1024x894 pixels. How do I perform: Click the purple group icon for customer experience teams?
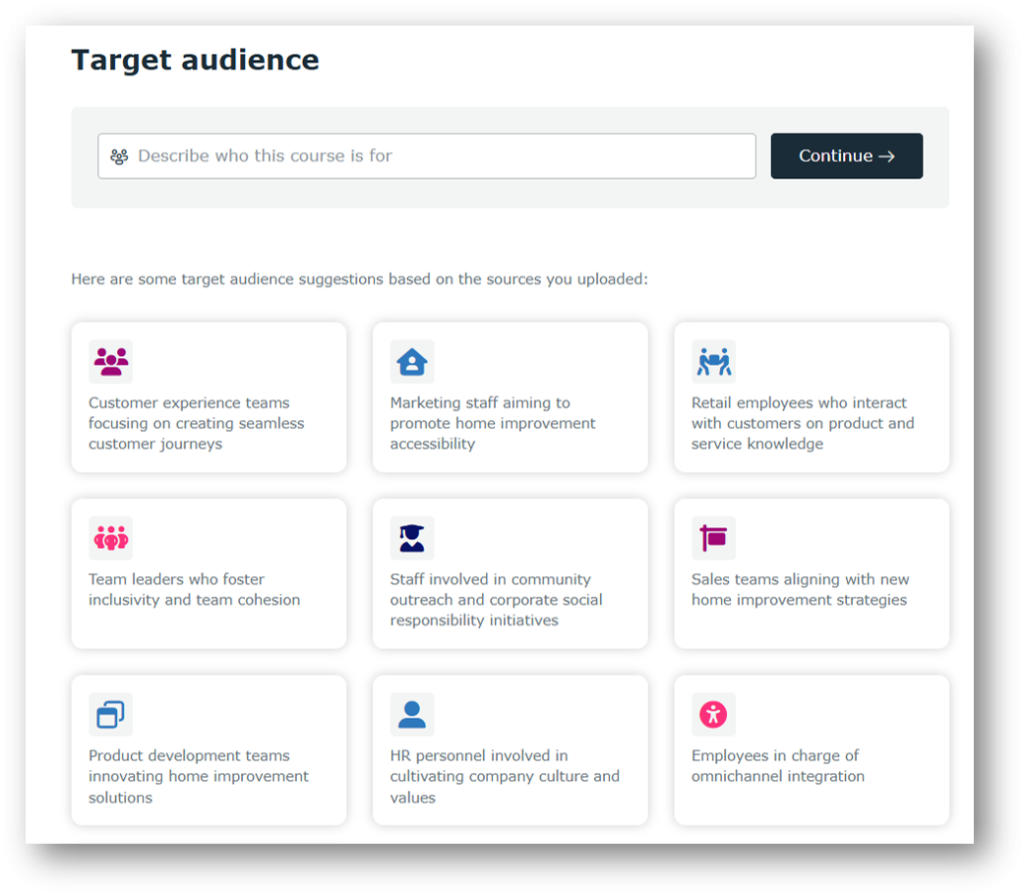pyautogui.click(x=110, y=362)
